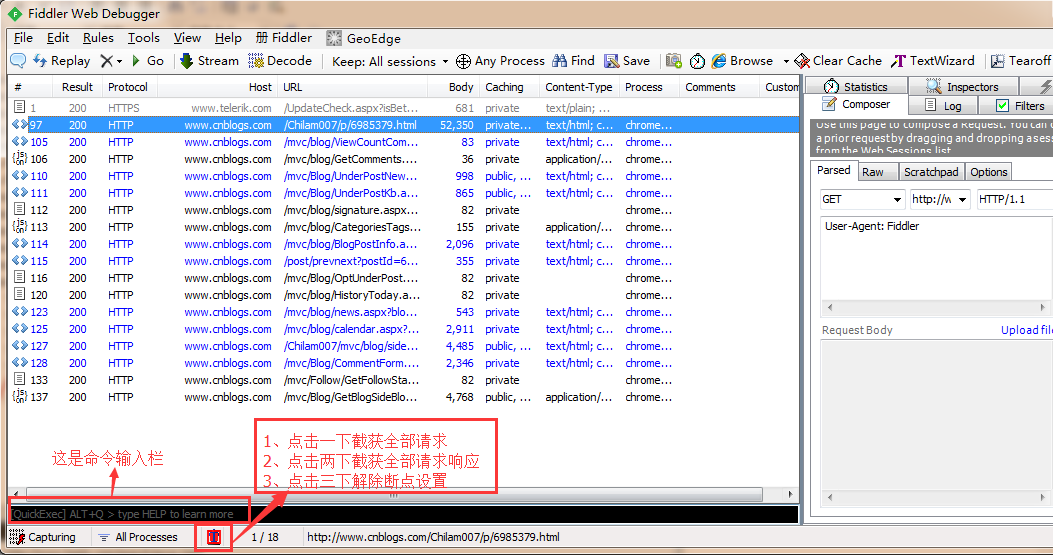This screenshot has height=555, width=1056.
Task: Click the Go button to resume breakpoints
Action: tap(147, 61)
